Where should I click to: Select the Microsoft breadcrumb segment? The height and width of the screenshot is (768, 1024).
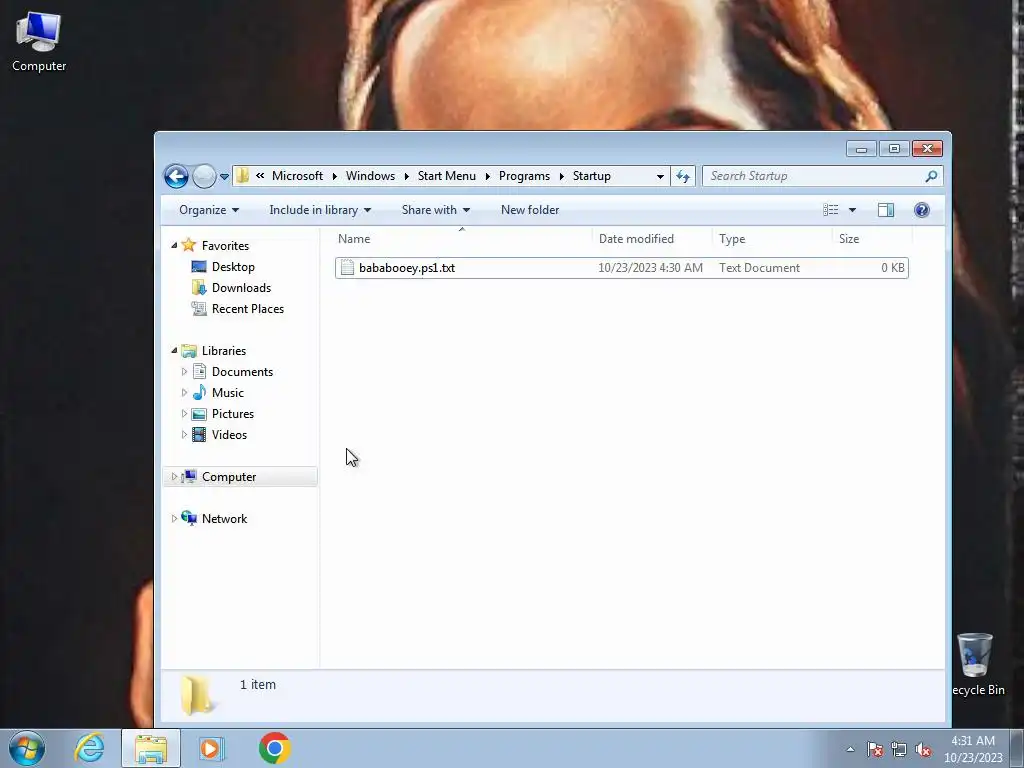click(297, 176)
